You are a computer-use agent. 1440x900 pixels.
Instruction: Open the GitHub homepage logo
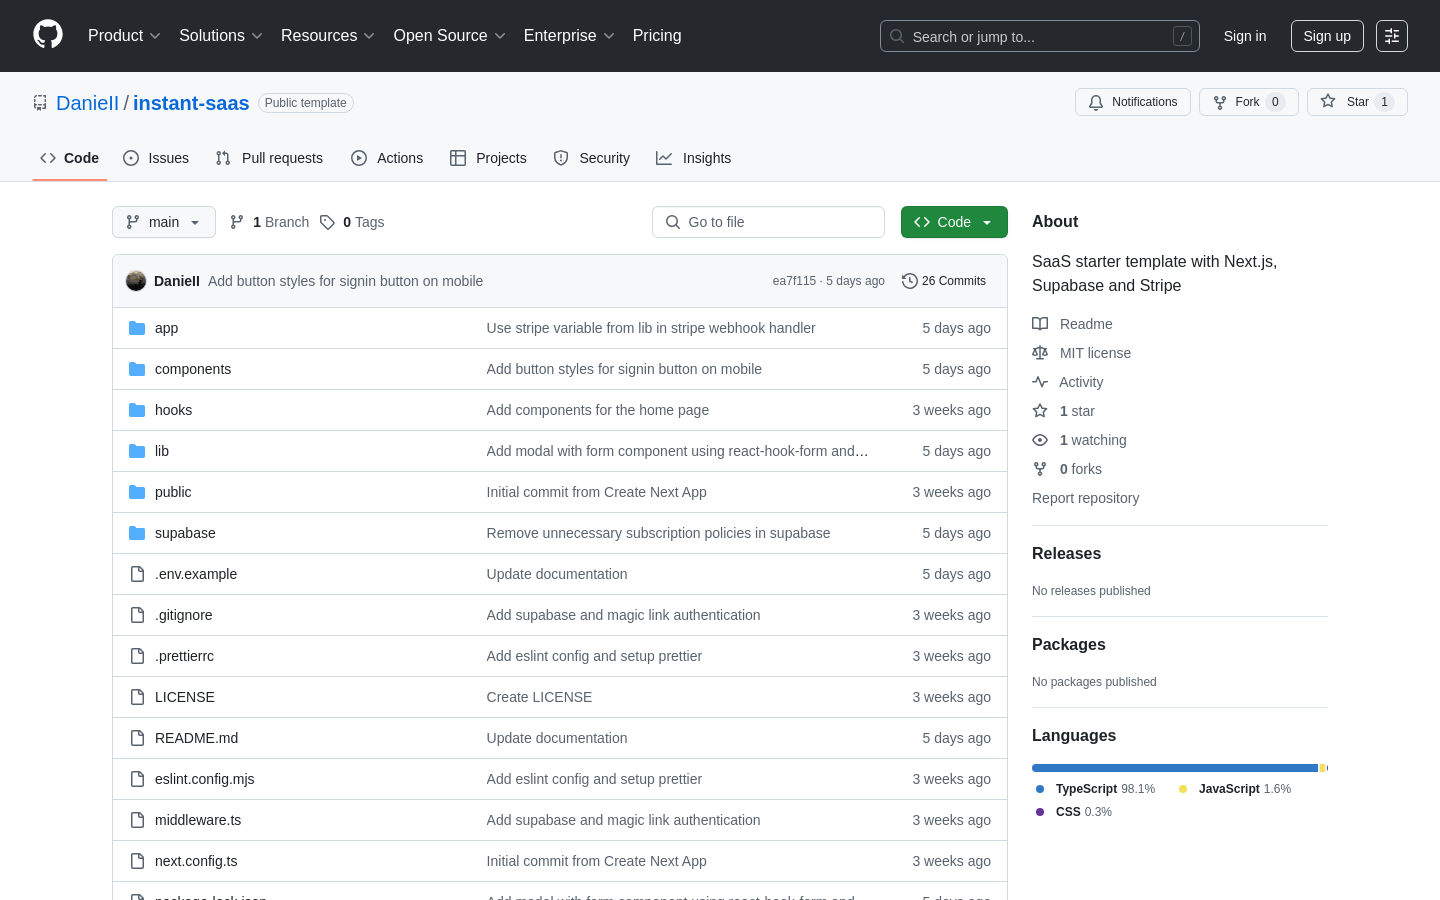(48, 35)
